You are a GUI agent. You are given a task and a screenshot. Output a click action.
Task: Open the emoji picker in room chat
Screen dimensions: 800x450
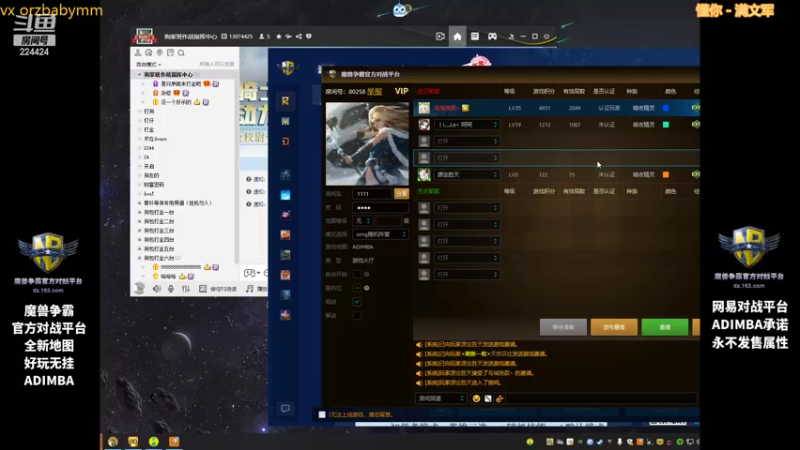click(x=476, y=398)
